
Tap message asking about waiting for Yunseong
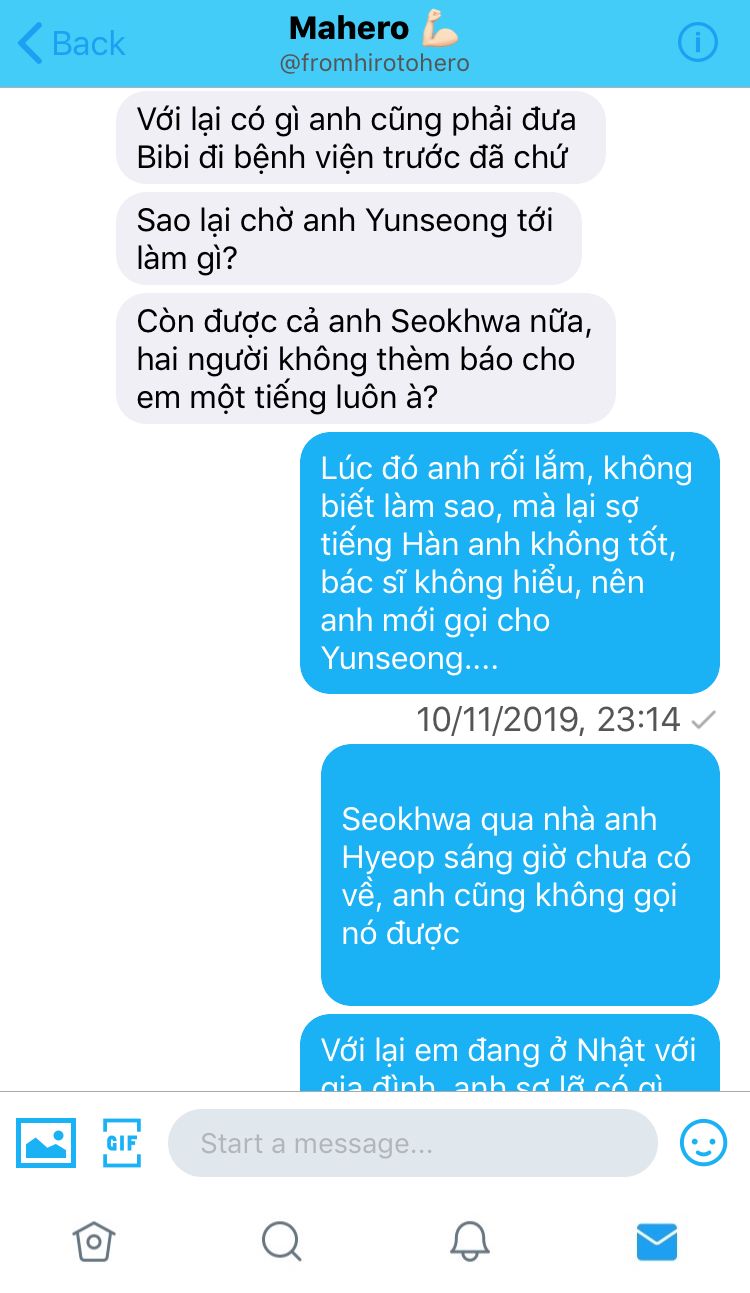coord(349,238)
